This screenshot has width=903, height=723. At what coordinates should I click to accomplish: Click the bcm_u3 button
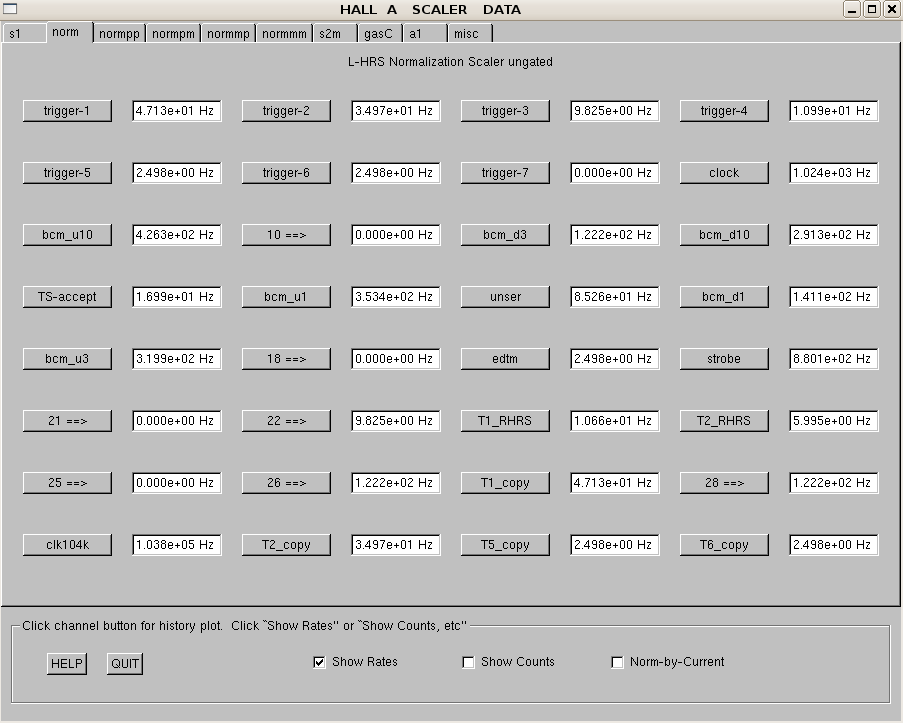(x=67, y=359)
